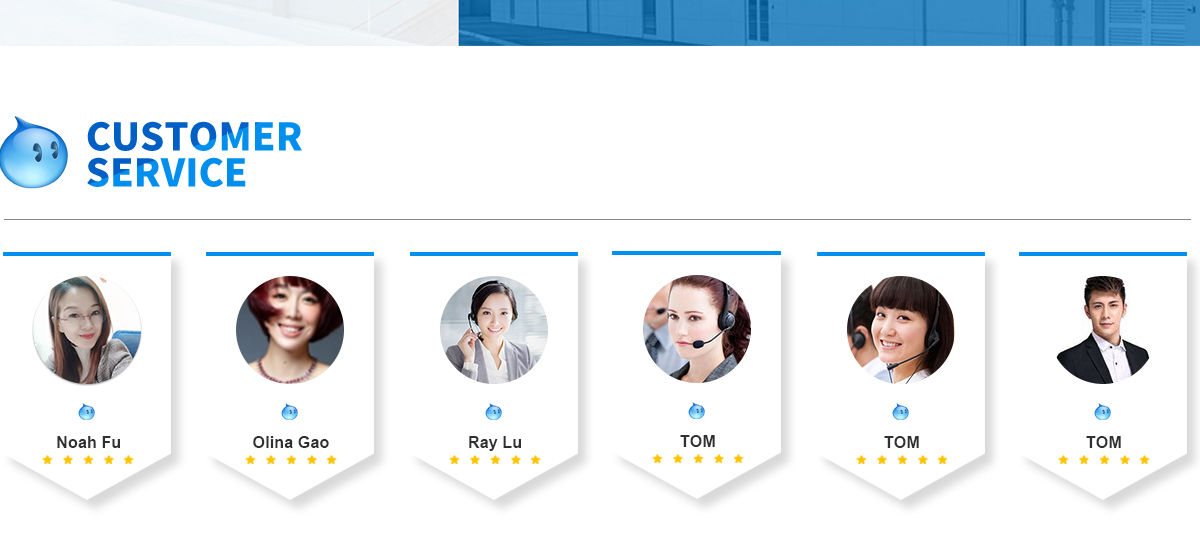Viewport: 1200px width, 540px height.
Task: Click the red-haired agent's headset photo
Action: pyautogui.click(x=697, y=329)
